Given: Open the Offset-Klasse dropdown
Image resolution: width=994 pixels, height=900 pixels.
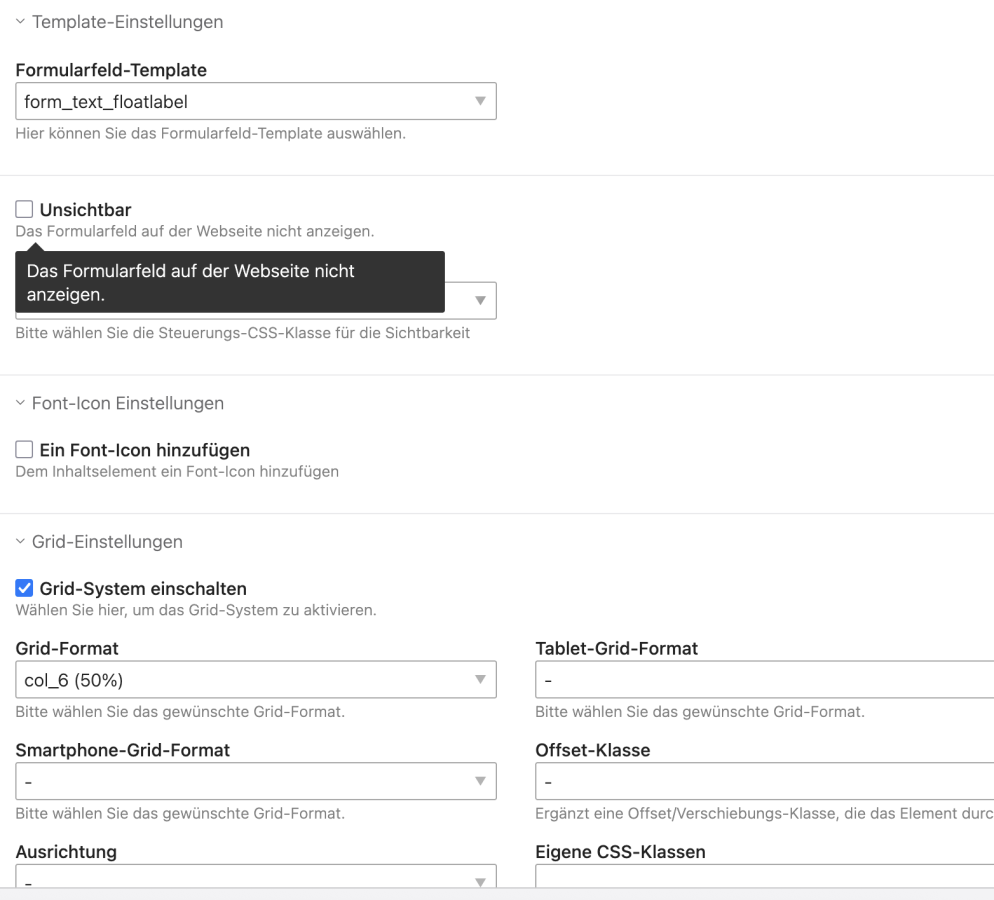Looking at the screenshot, I should click(764, 781).
